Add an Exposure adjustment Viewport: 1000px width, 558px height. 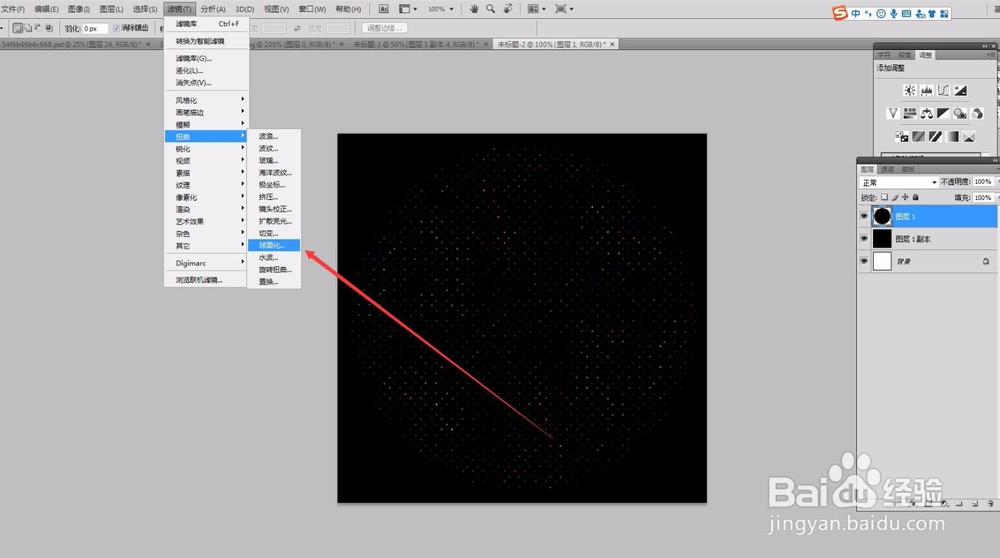960,91
